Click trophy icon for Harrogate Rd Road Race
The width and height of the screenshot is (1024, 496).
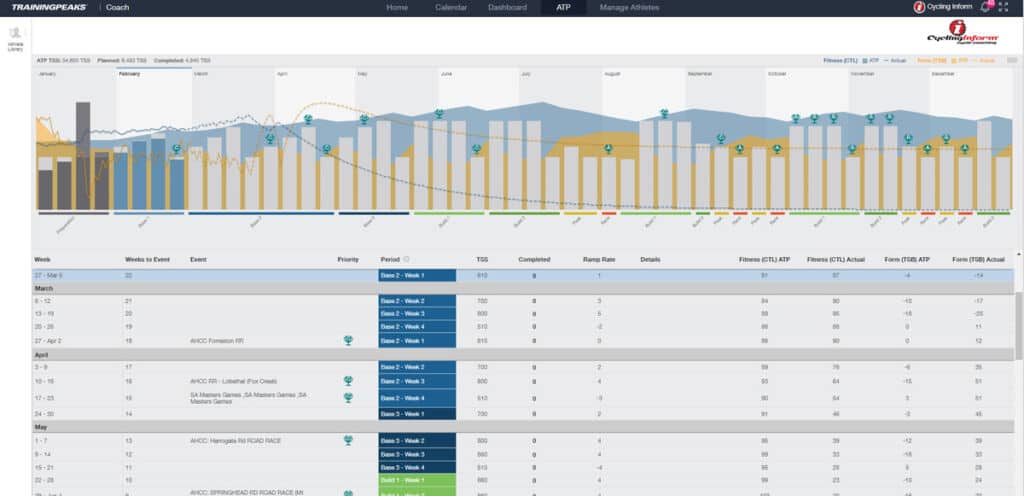pos(347,439)
